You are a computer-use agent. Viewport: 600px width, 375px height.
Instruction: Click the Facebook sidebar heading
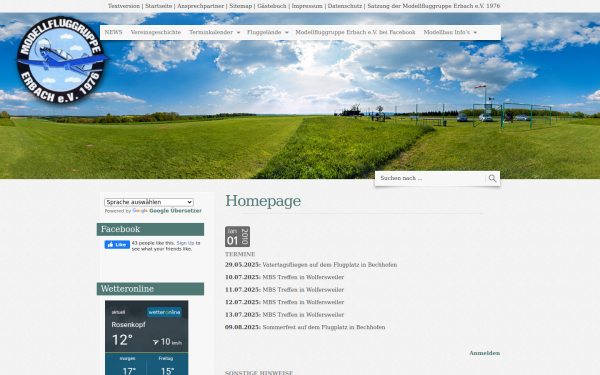(150, 229)
